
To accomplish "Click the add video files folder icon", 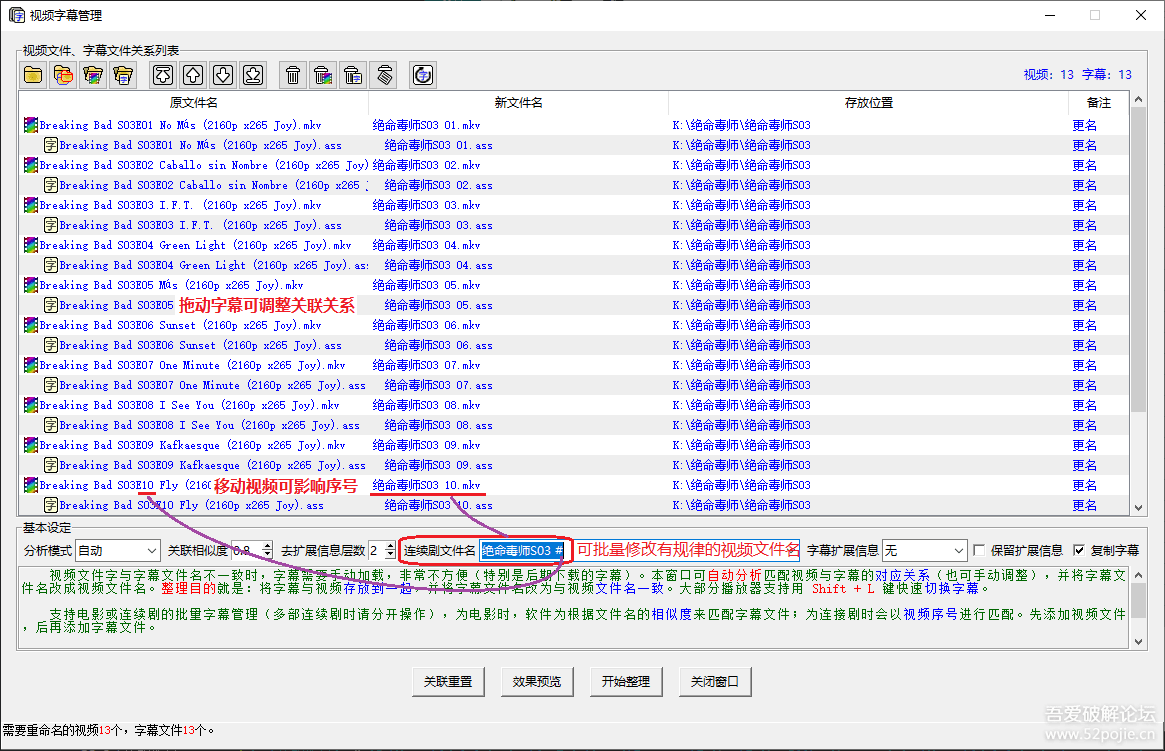I will (93, 74).
